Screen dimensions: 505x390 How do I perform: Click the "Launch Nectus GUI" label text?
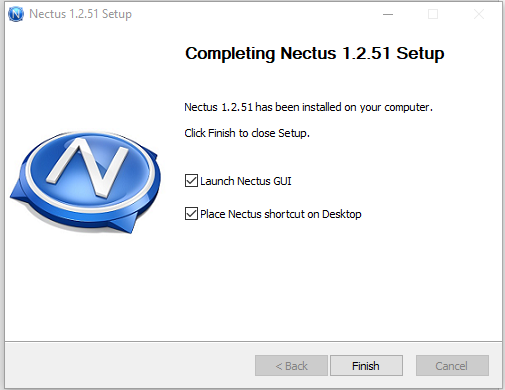246,181
